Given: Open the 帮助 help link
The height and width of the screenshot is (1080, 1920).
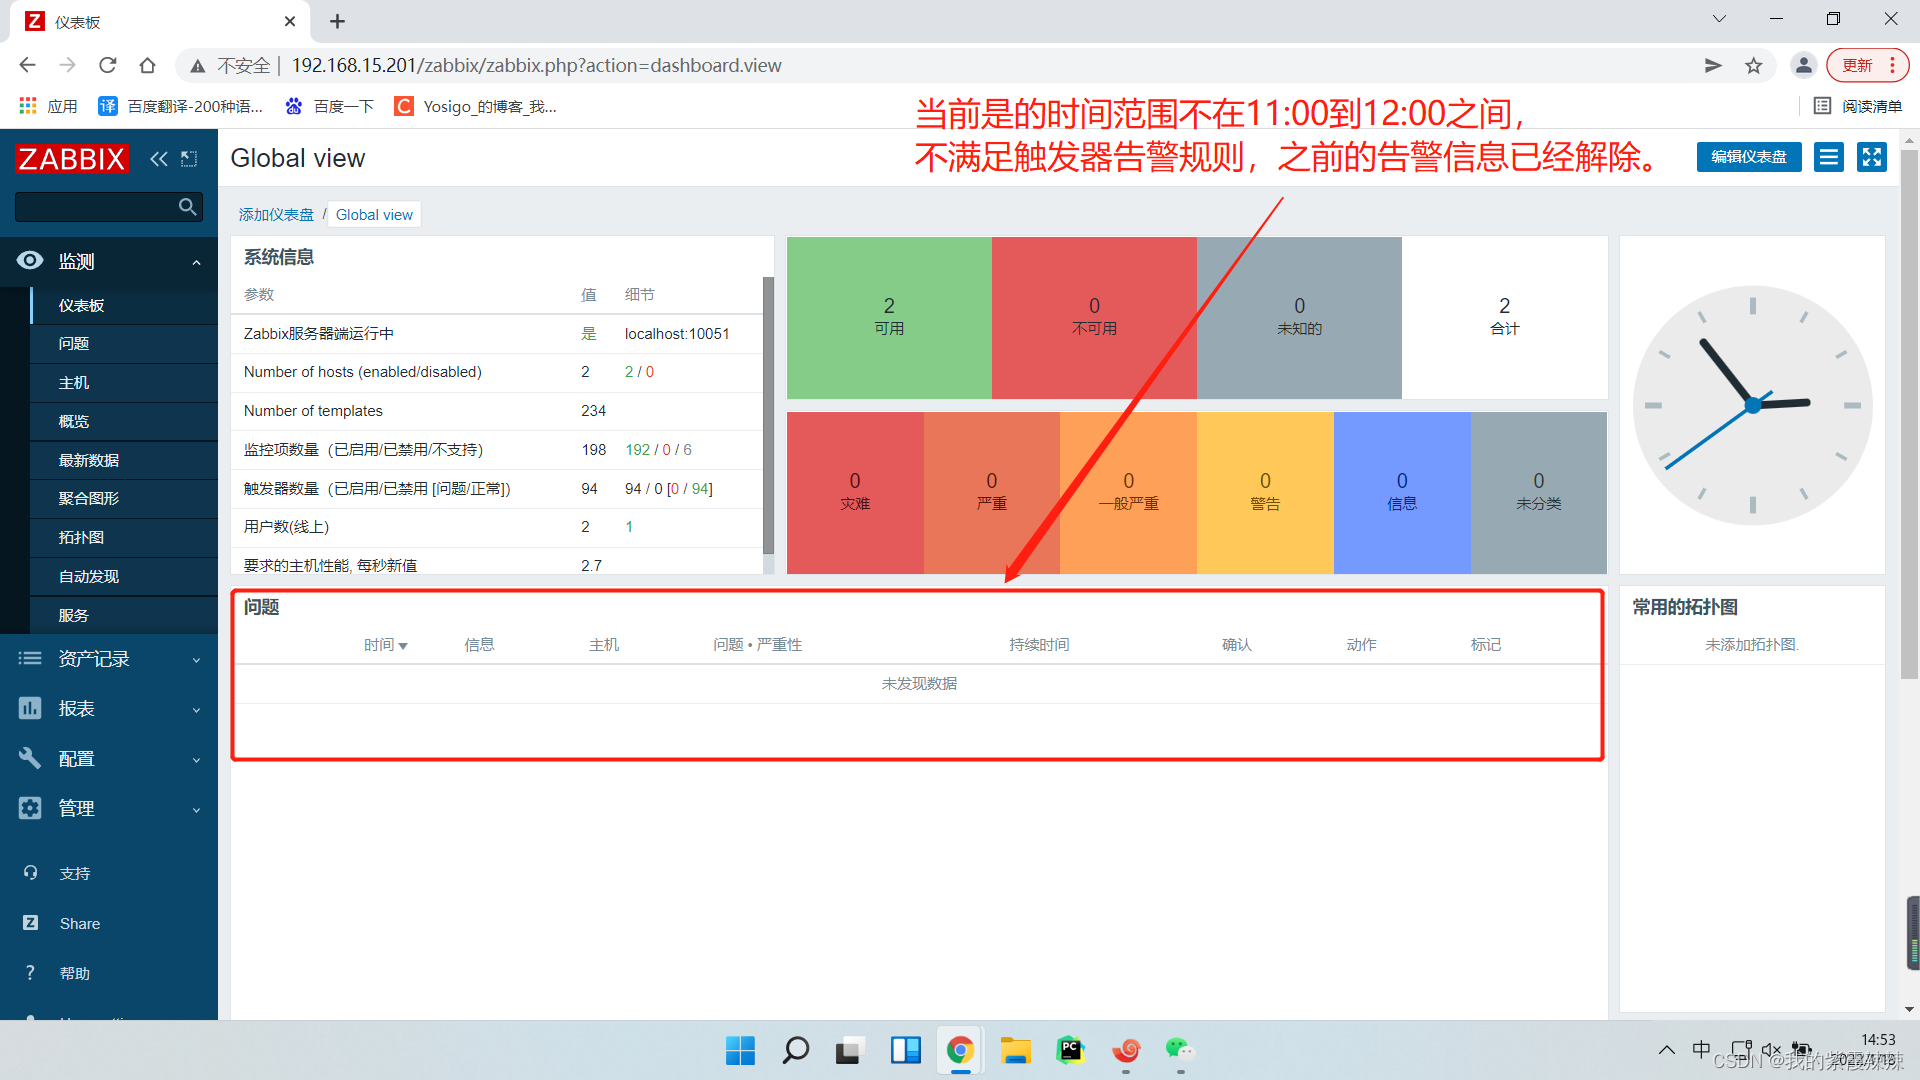Looking at the screenshot, I should tap(75, 973).
